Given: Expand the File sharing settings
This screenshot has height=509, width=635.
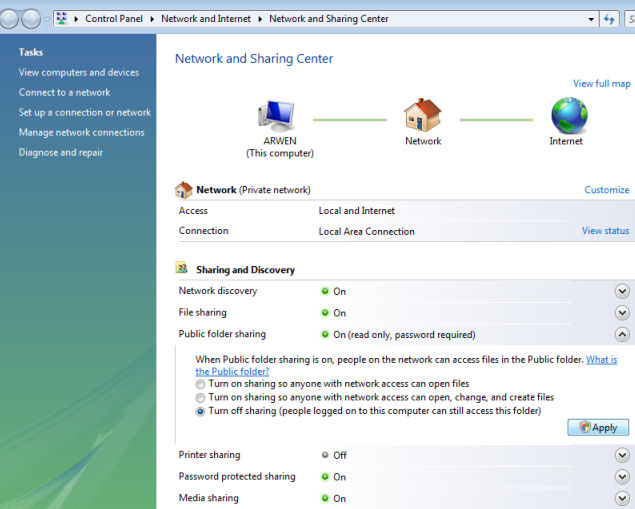Looking at the screenshot, I should click(x=622, y=313).
